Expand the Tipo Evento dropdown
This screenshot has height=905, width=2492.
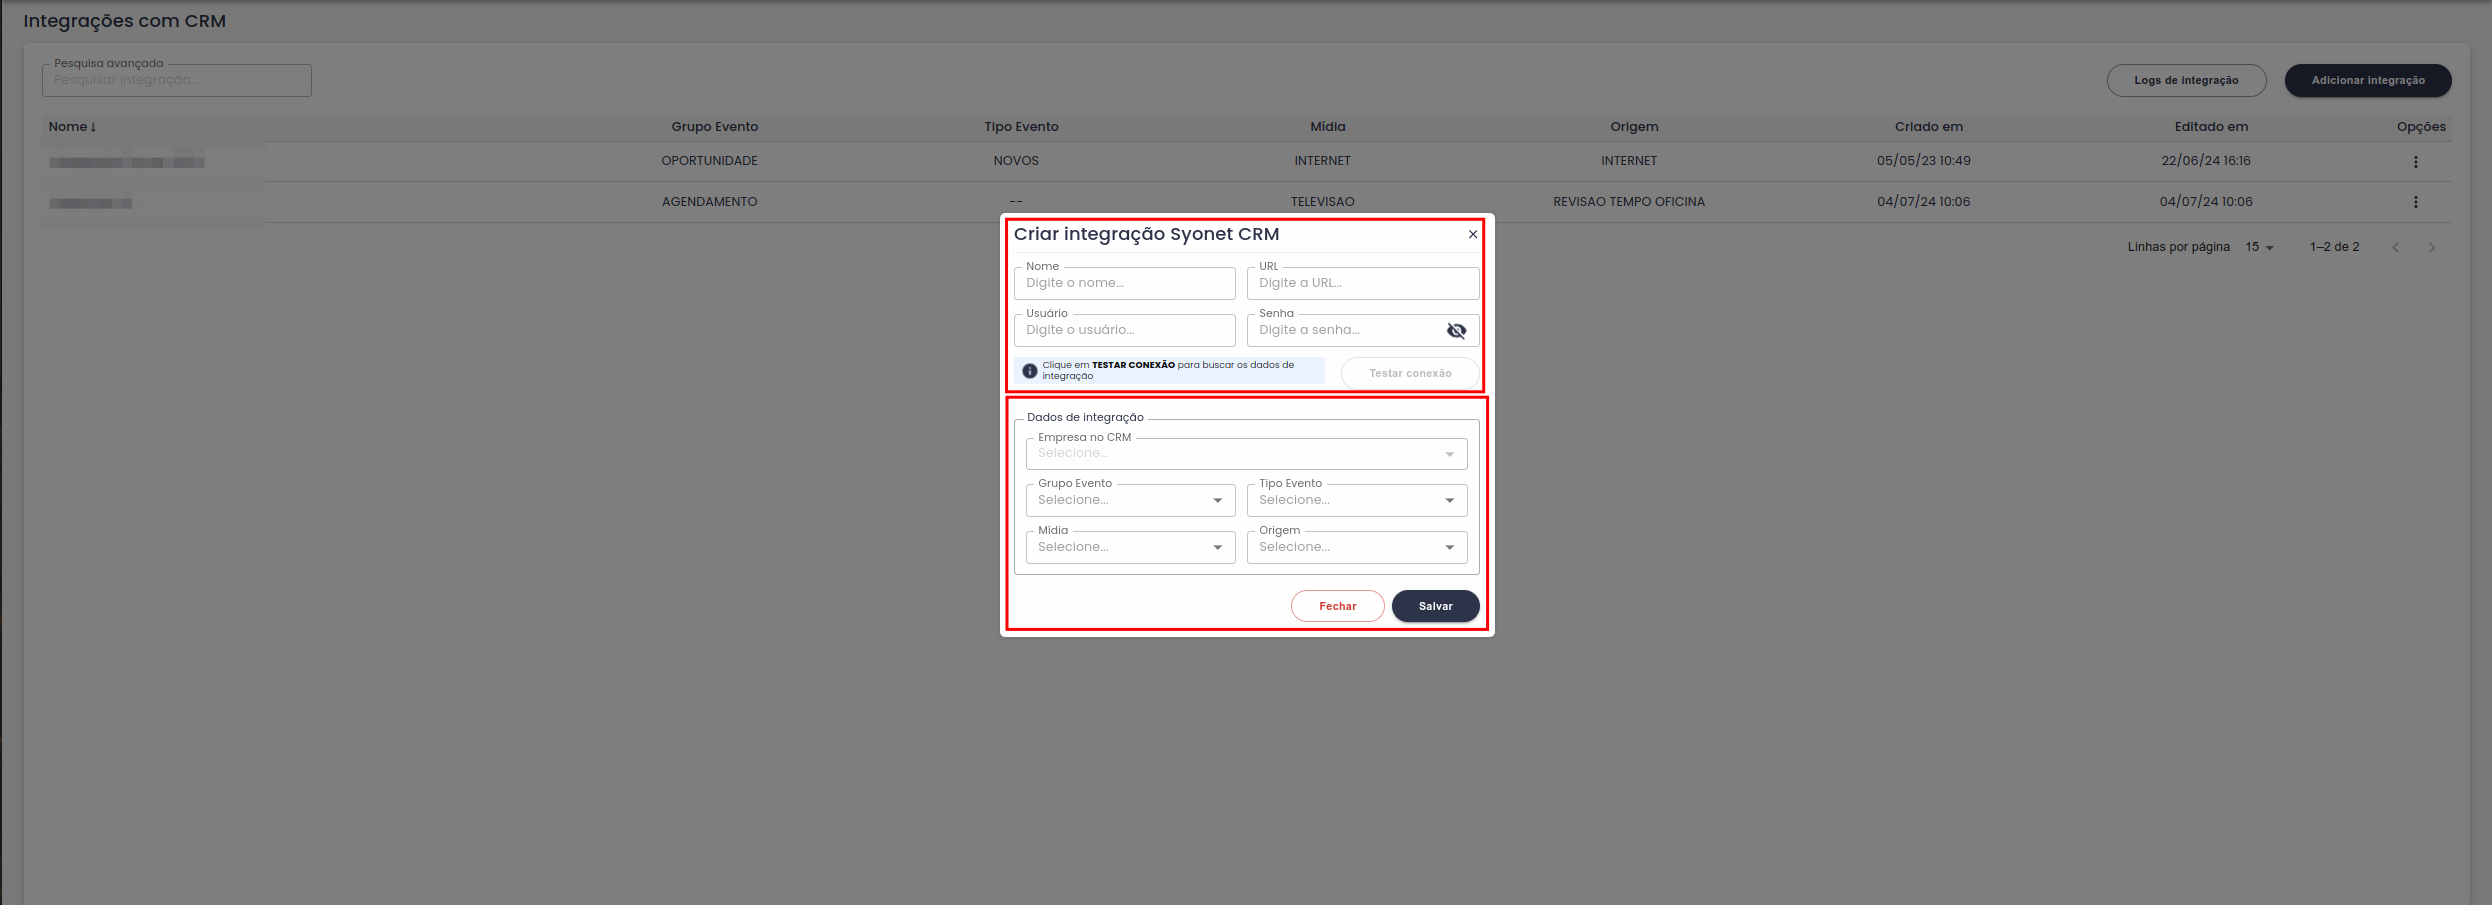(1357, 500)
